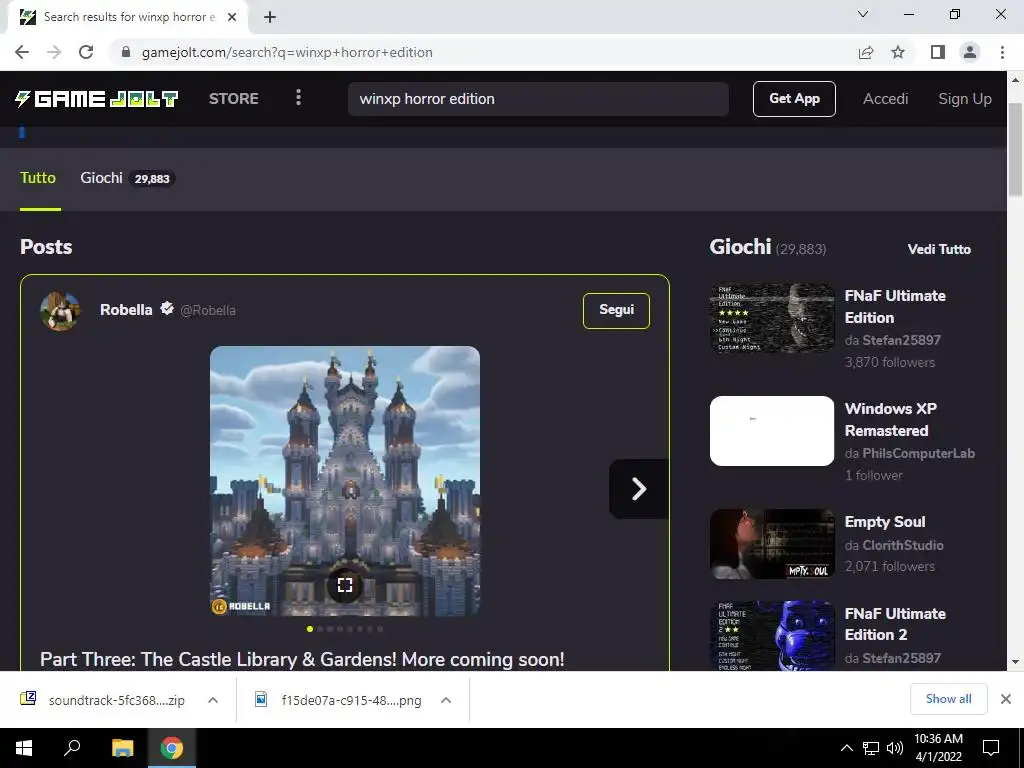Viewport: 1024px width, 768px height.
Task: Open the FNaF Ultimate Edition game thumbnail
Action: 772,317
